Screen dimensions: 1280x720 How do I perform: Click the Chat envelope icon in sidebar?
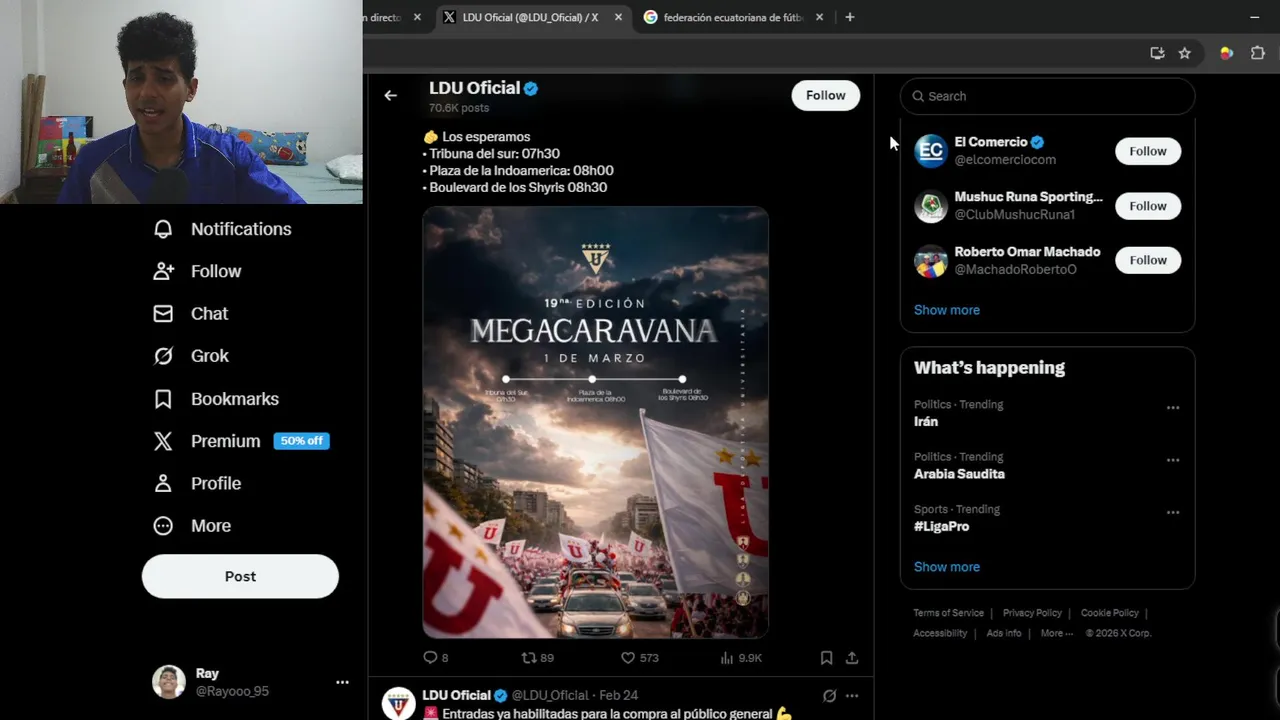[163, 314]
